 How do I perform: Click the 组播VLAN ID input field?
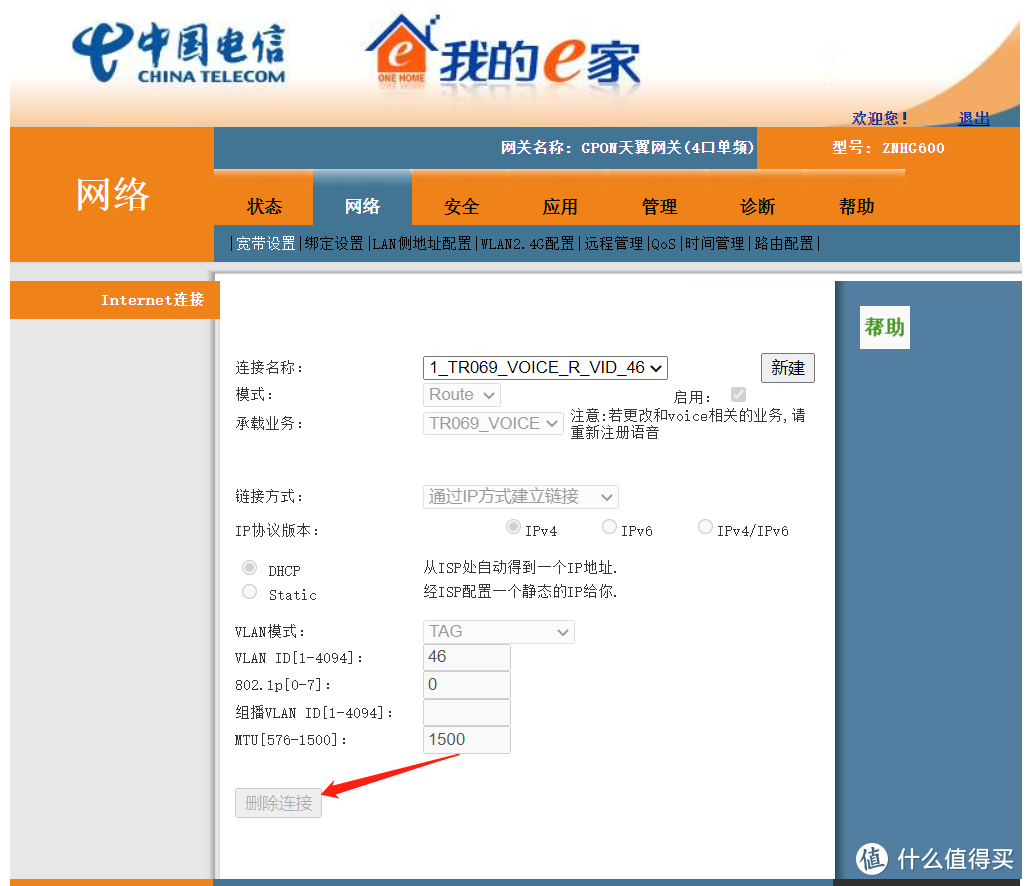(x=467, y=713)
